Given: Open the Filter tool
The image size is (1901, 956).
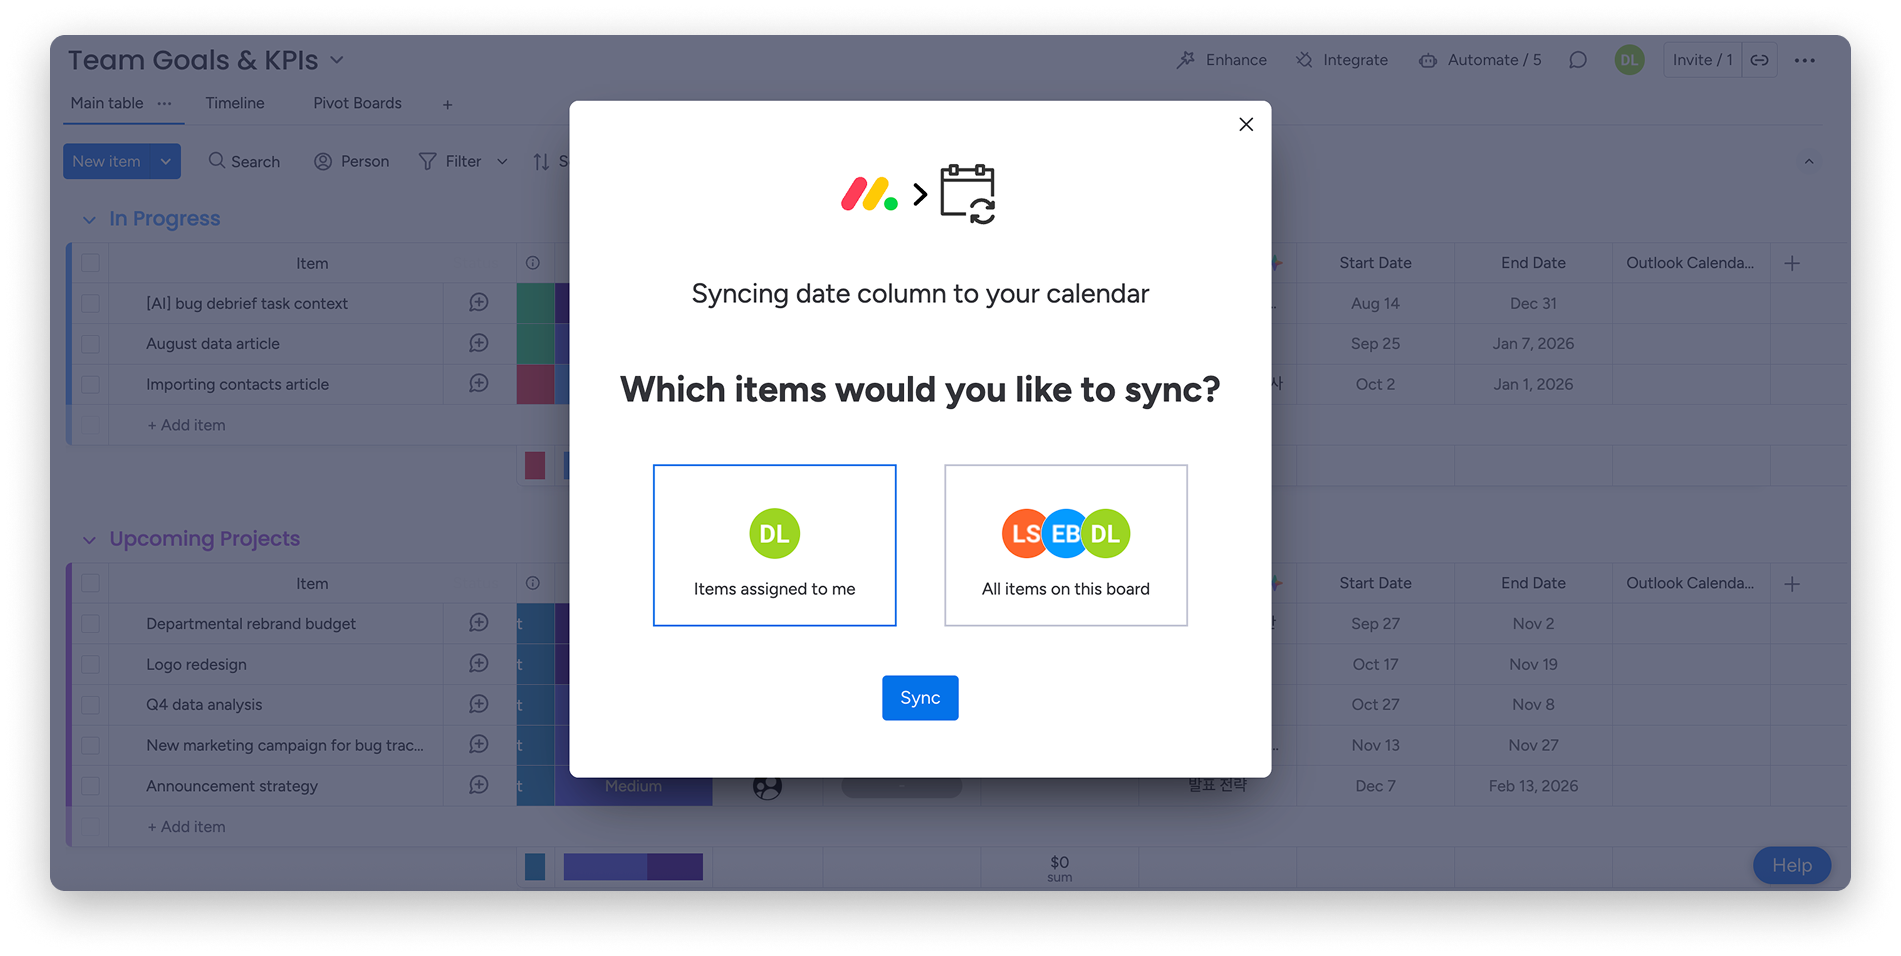Looking at the screenshot, I should (x=450, y=161).
